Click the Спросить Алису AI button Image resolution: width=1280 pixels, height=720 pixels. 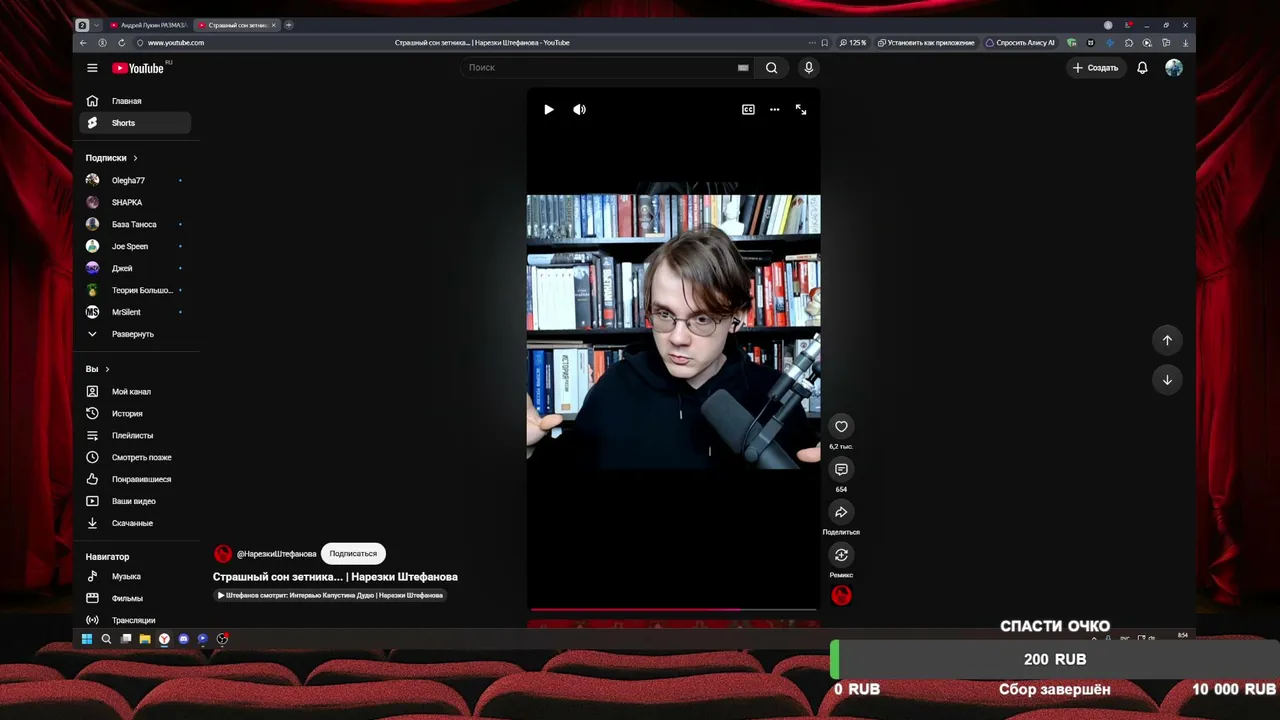1020,43
